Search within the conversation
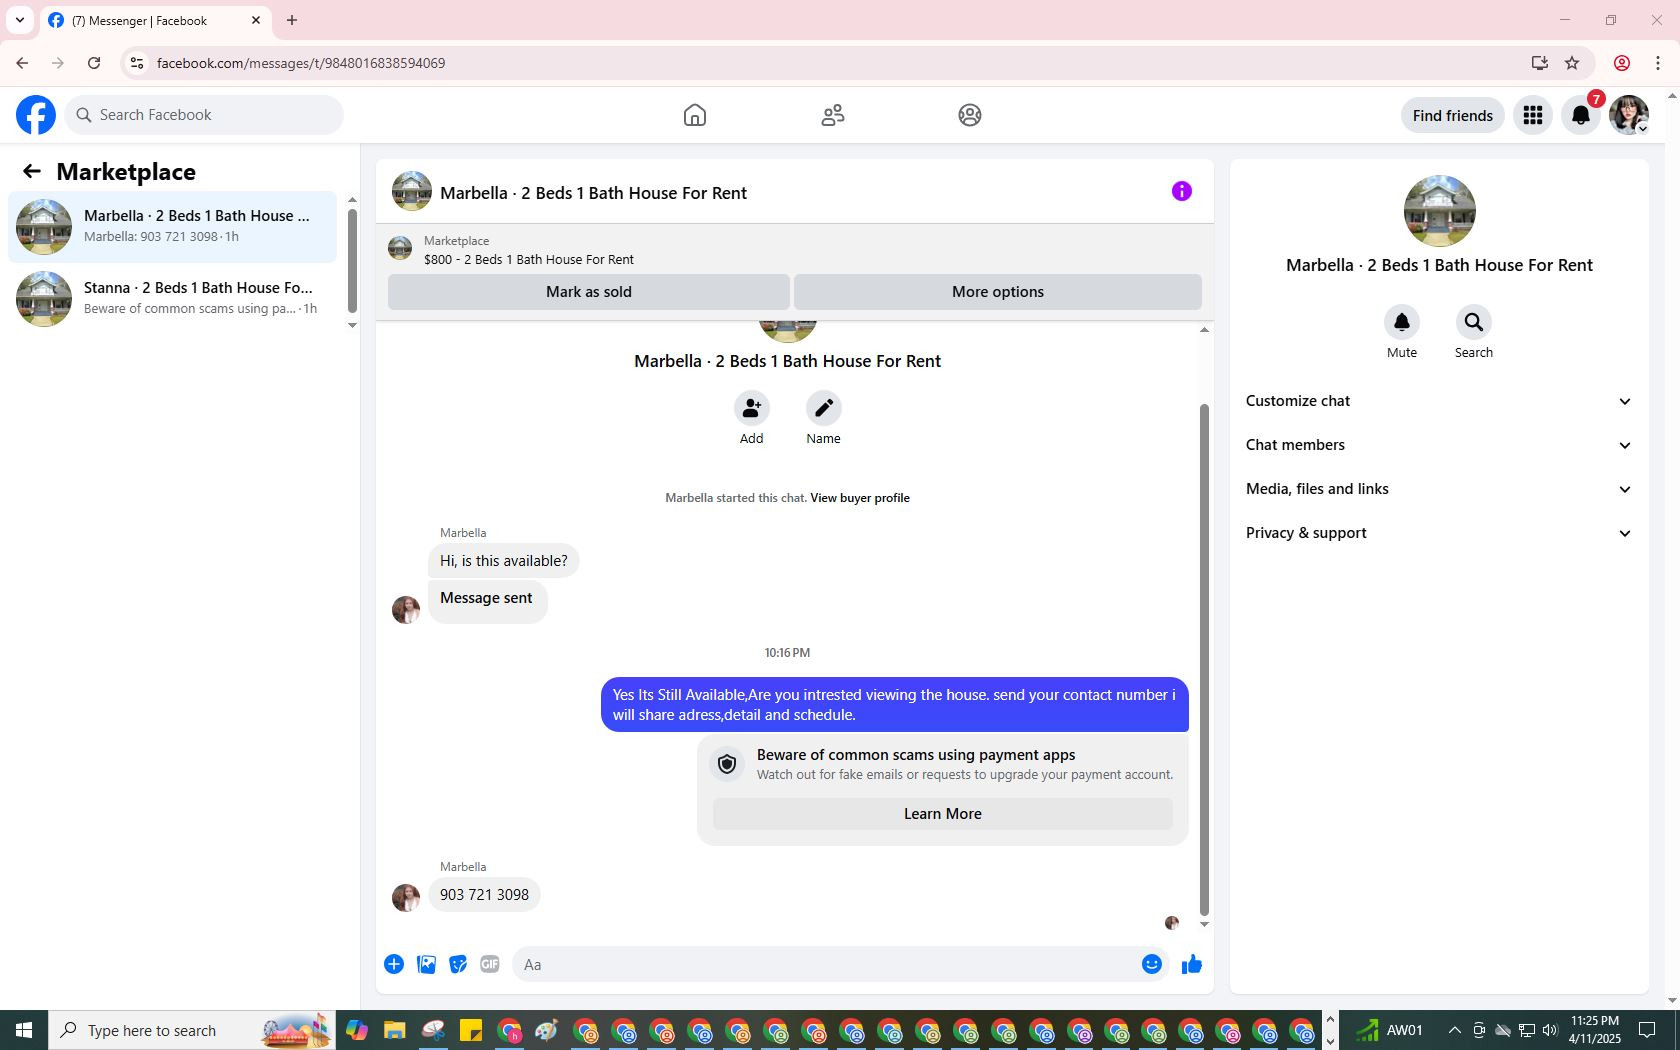 (x=1474, y=322)
